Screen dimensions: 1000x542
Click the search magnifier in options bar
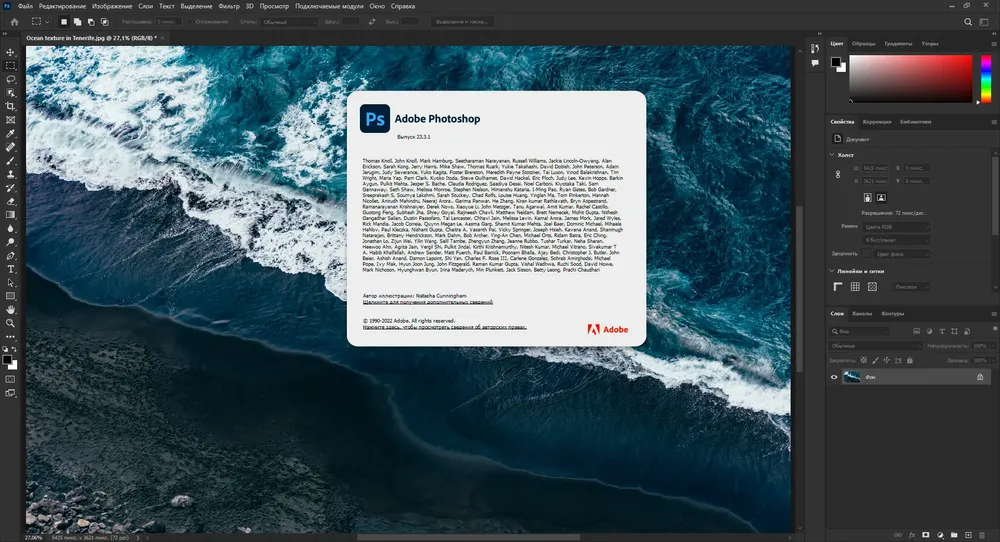pyautogui.click(x=967, y=22)
